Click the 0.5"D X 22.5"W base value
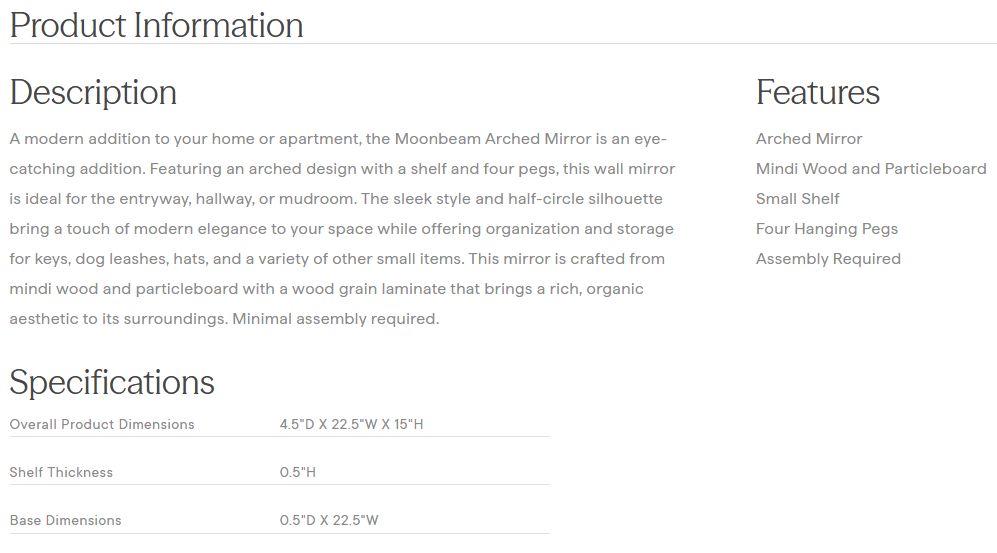The width and height of the screenshot is (997, 553). (329, 520)
